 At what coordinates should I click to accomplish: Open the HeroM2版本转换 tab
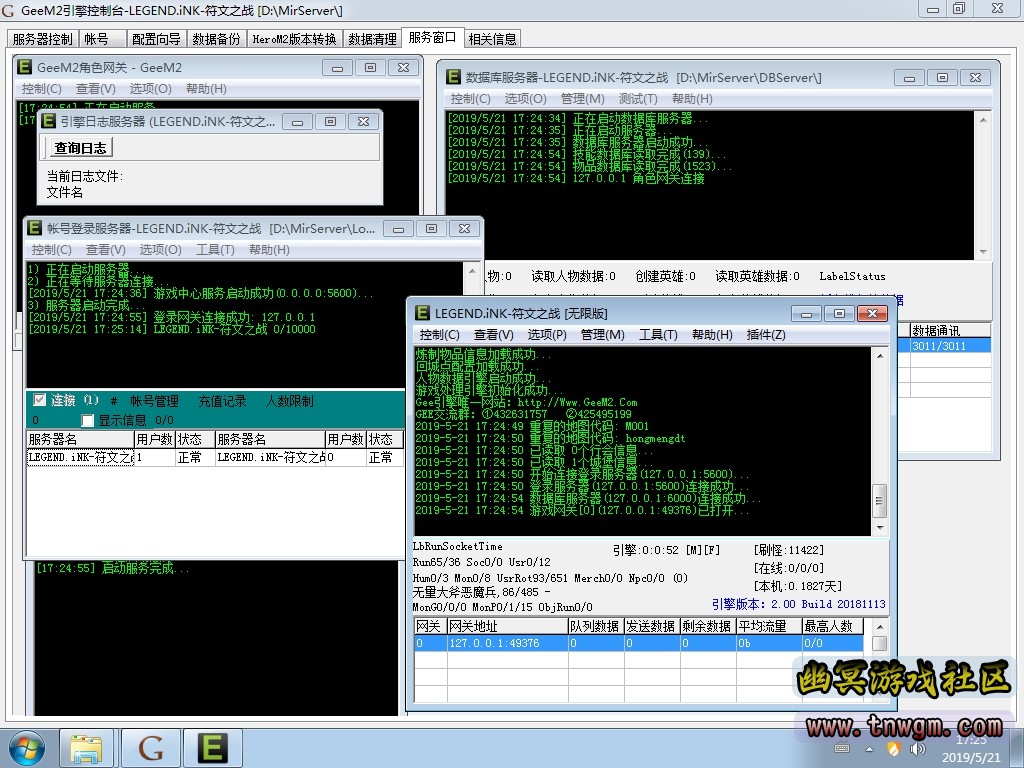coord(295,39)
